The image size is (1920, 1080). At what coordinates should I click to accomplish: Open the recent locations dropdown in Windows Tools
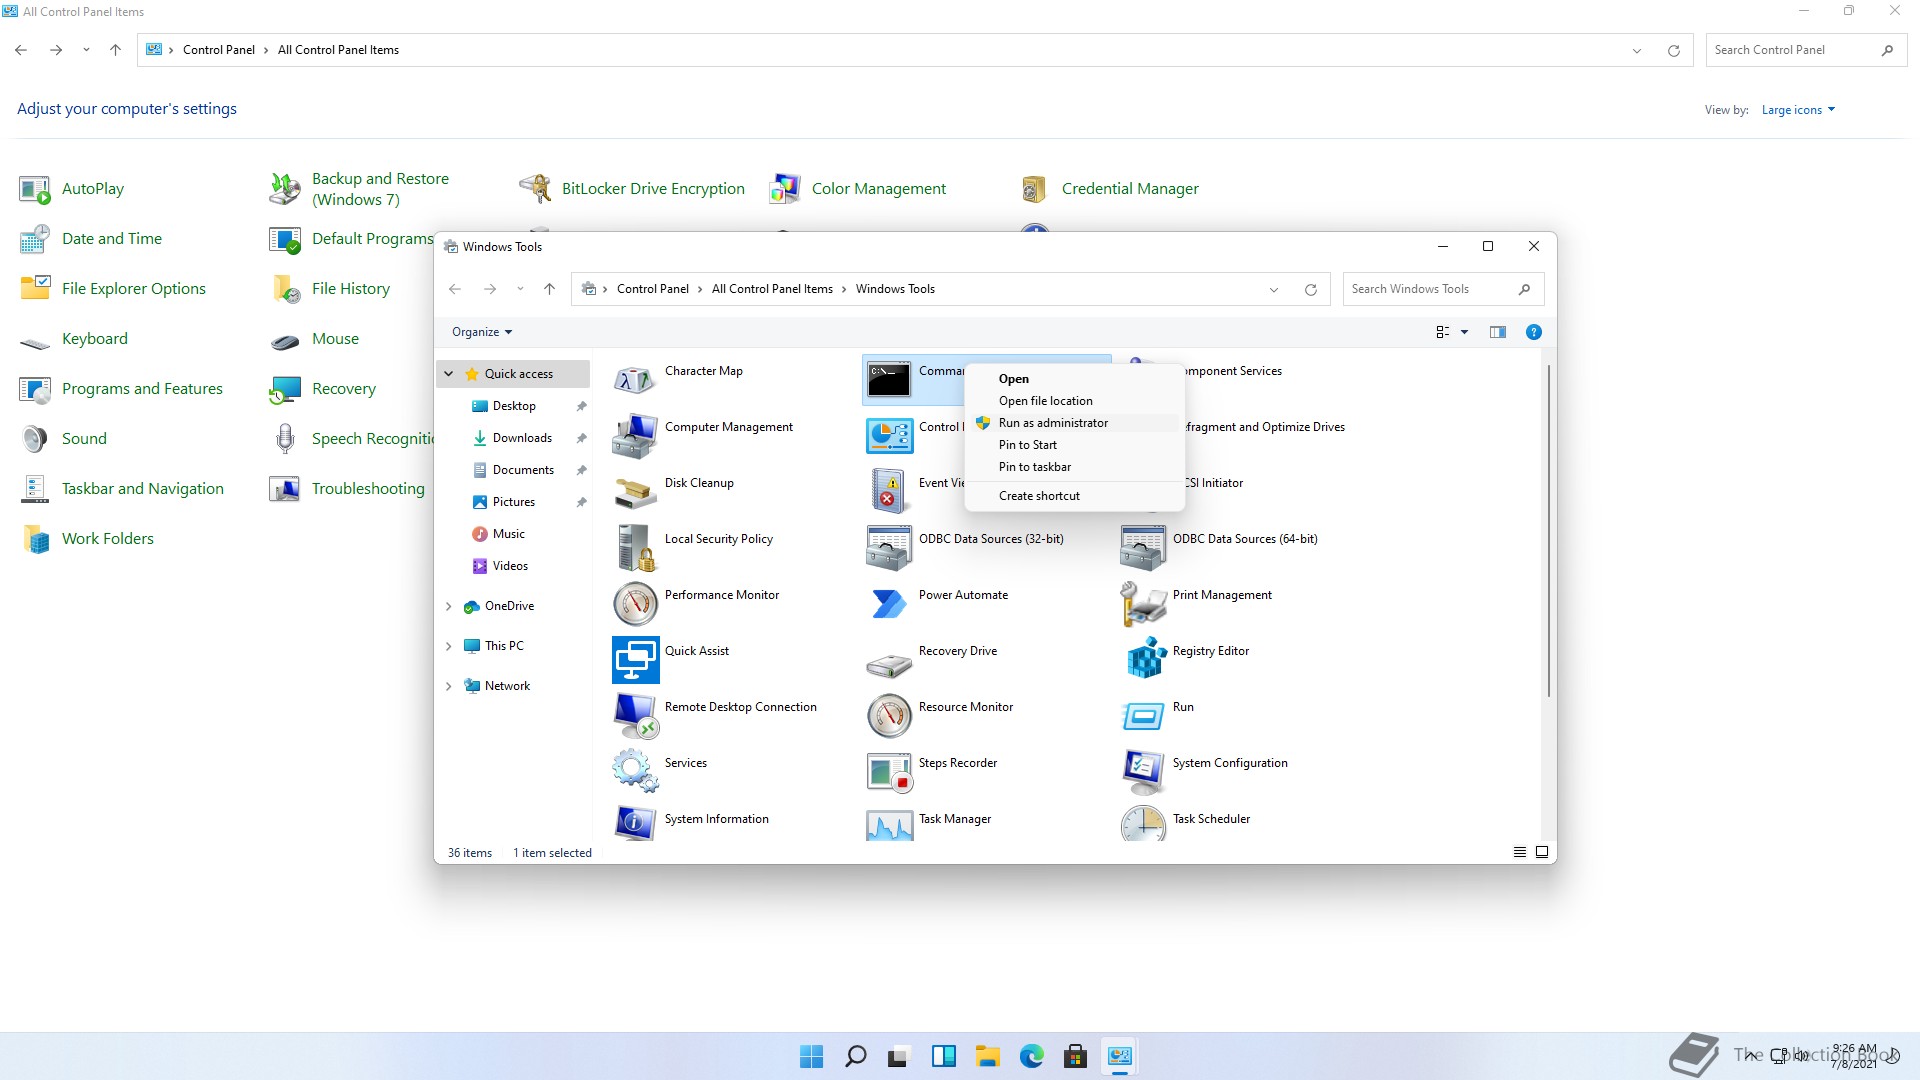click(520, 289)
